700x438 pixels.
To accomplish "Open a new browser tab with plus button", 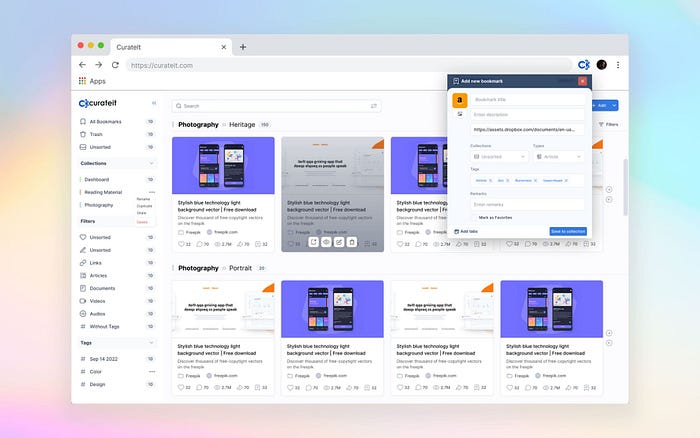I will click(243, 47).
